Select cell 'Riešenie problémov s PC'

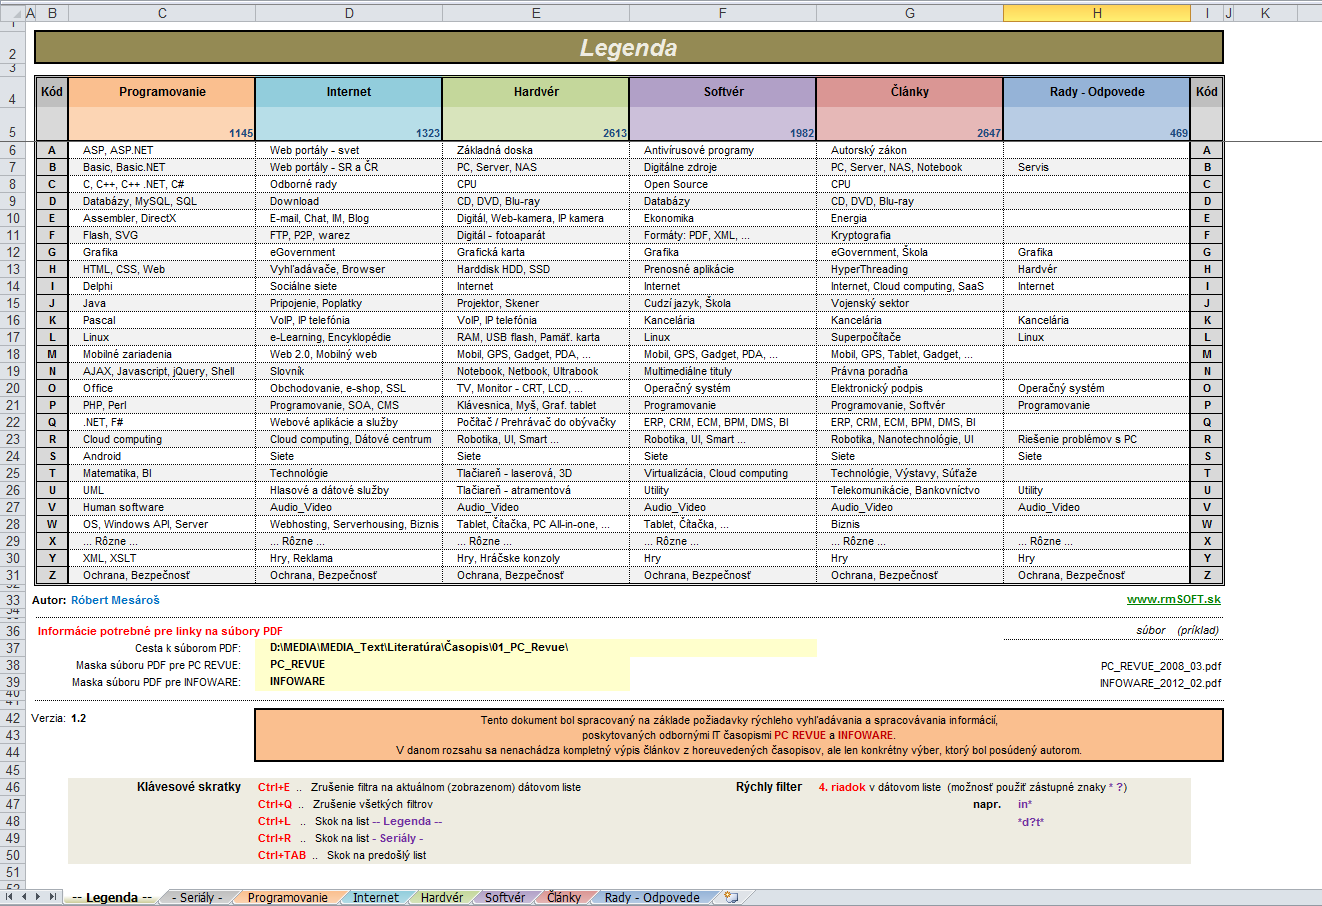[1097, 439]
